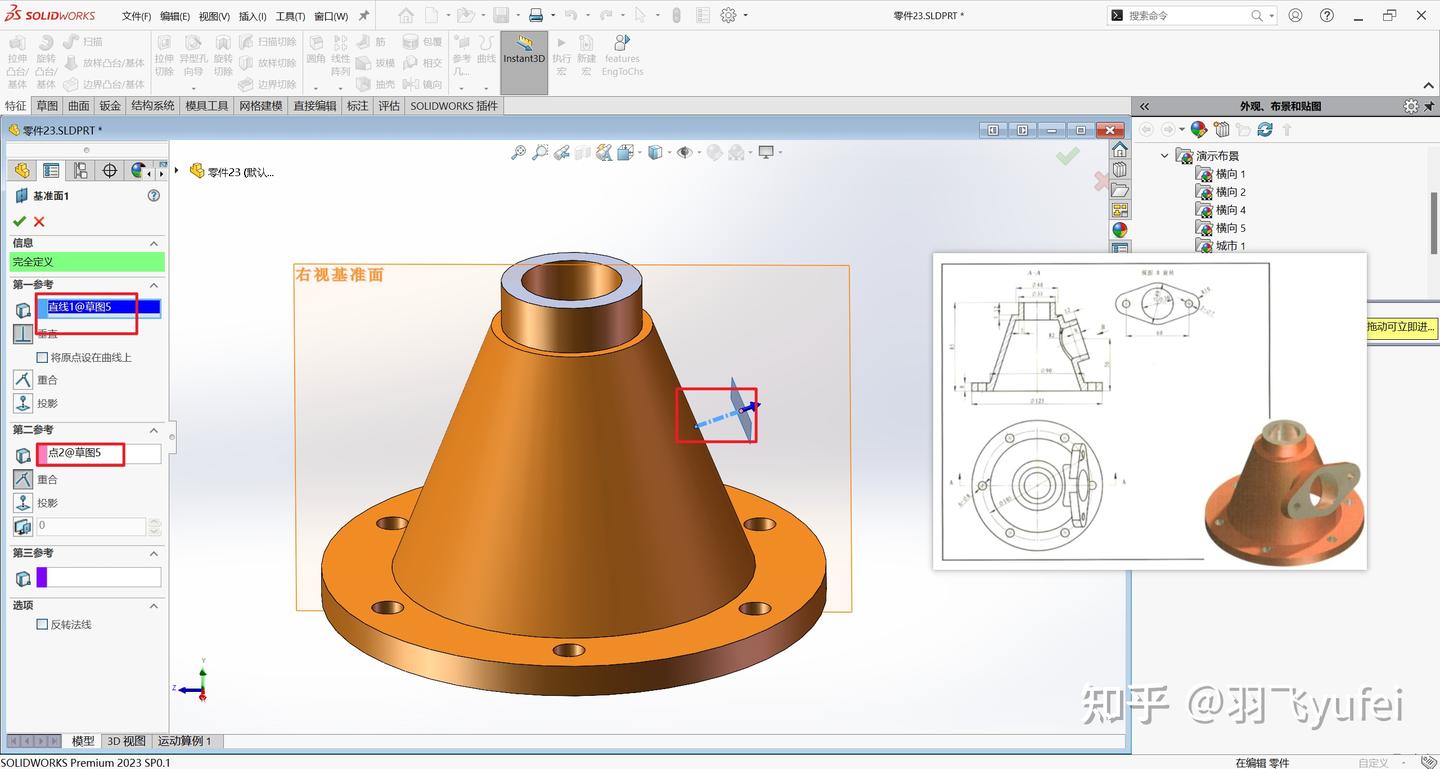
Task: Click the View Orientation cube icon
Action: 625,152
